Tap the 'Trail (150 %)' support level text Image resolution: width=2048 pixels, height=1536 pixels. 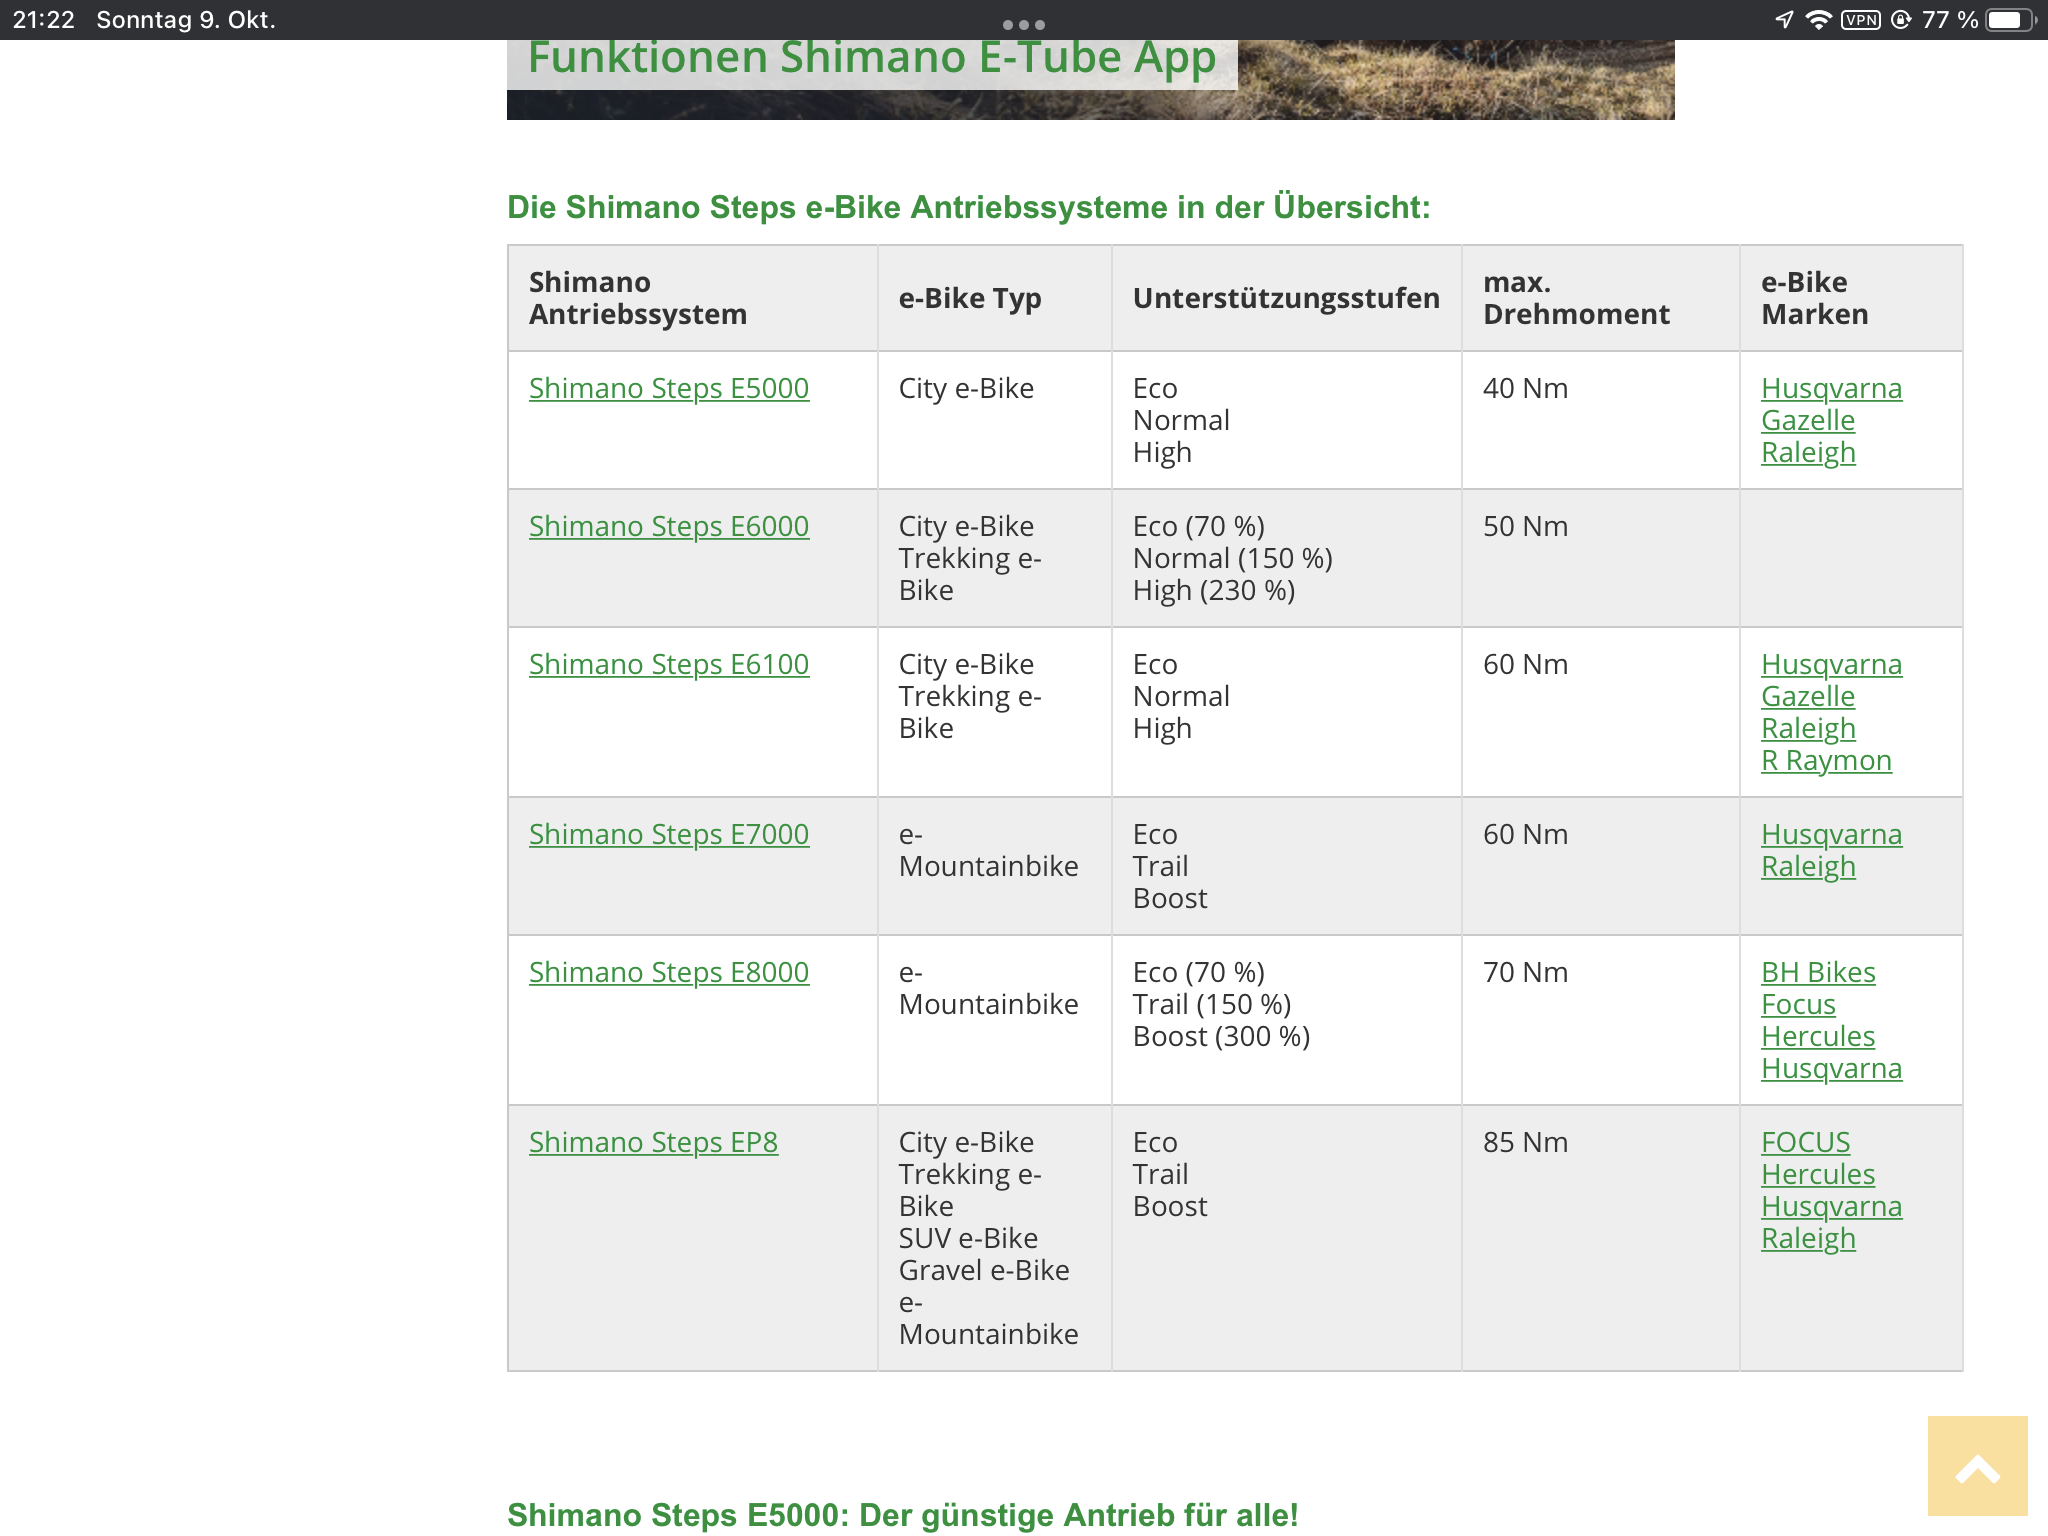coord(1212,1004)
